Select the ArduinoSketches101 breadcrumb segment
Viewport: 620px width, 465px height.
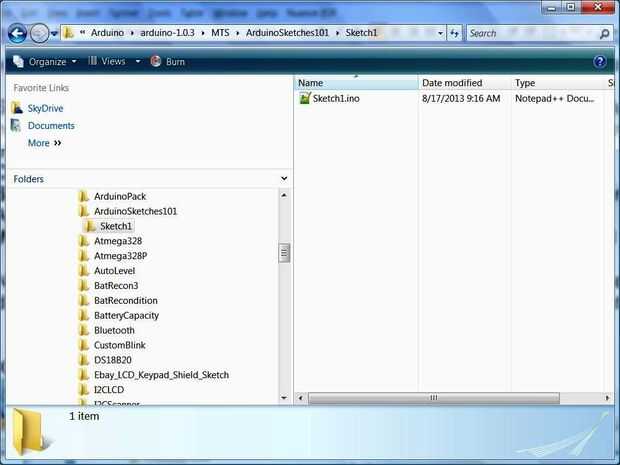click(287, 33)
